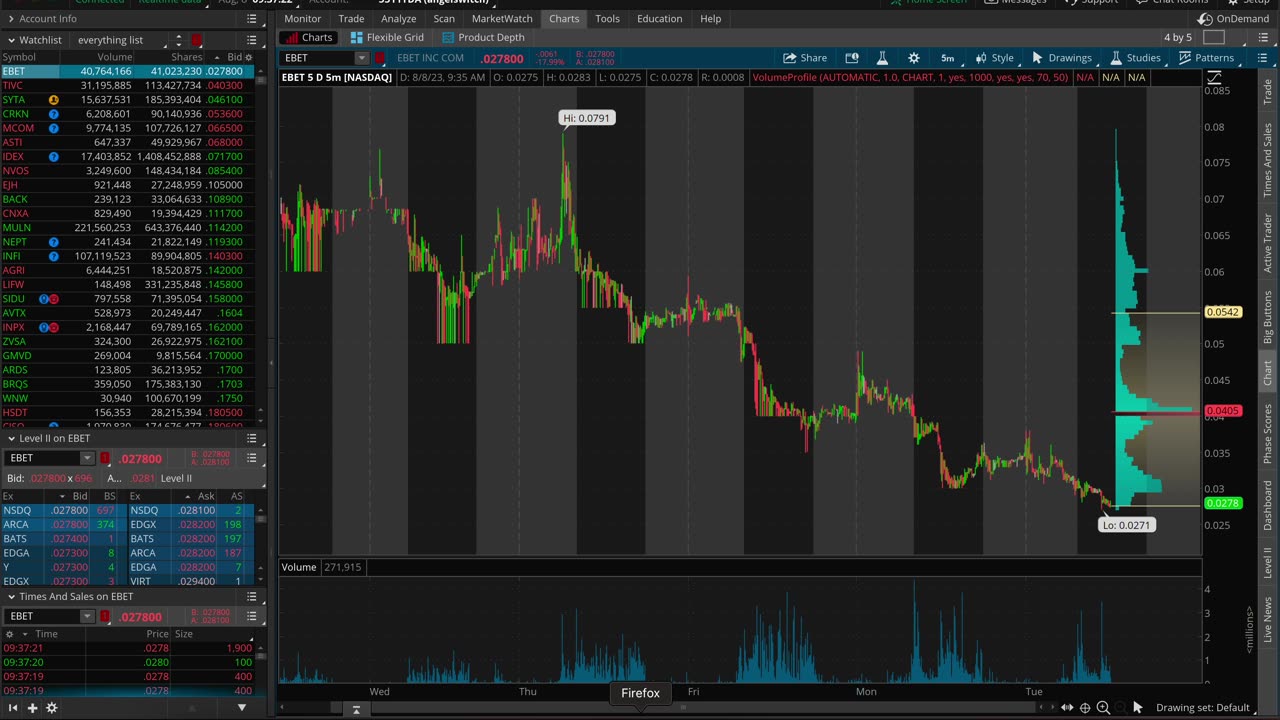Collapse the Times And Sales on EBET panel

click(11, 596)
